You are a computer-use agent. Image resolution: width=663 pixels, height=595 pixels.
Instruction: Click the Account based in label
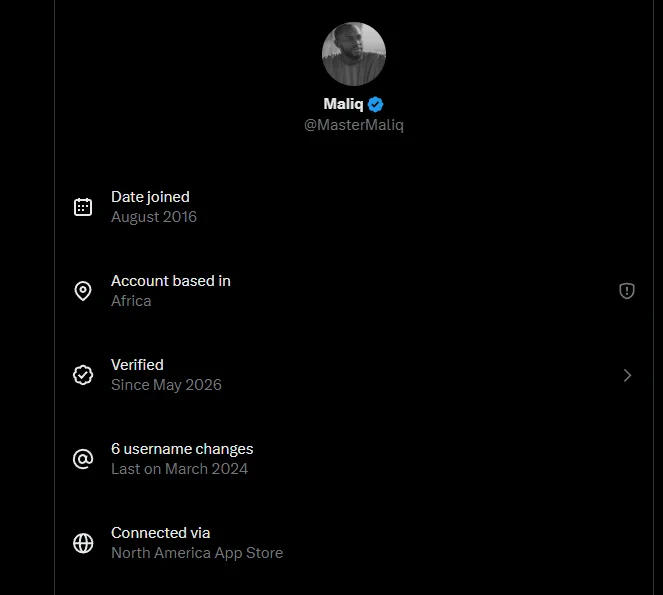(171, 281)
